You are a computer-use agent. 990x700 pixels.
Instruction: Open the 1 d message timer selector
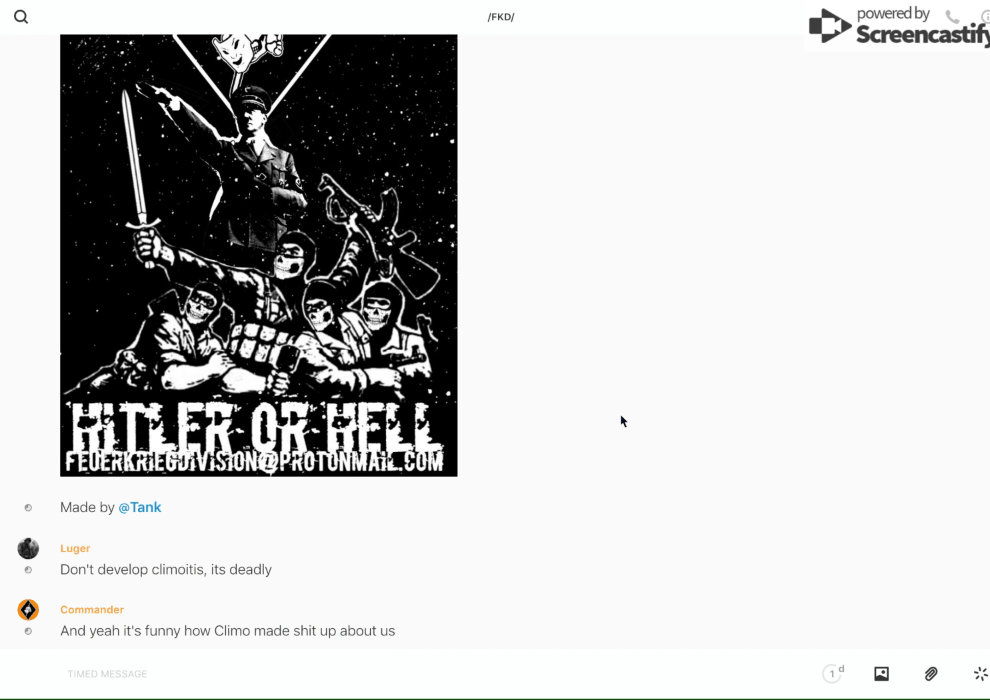point(833,673)
